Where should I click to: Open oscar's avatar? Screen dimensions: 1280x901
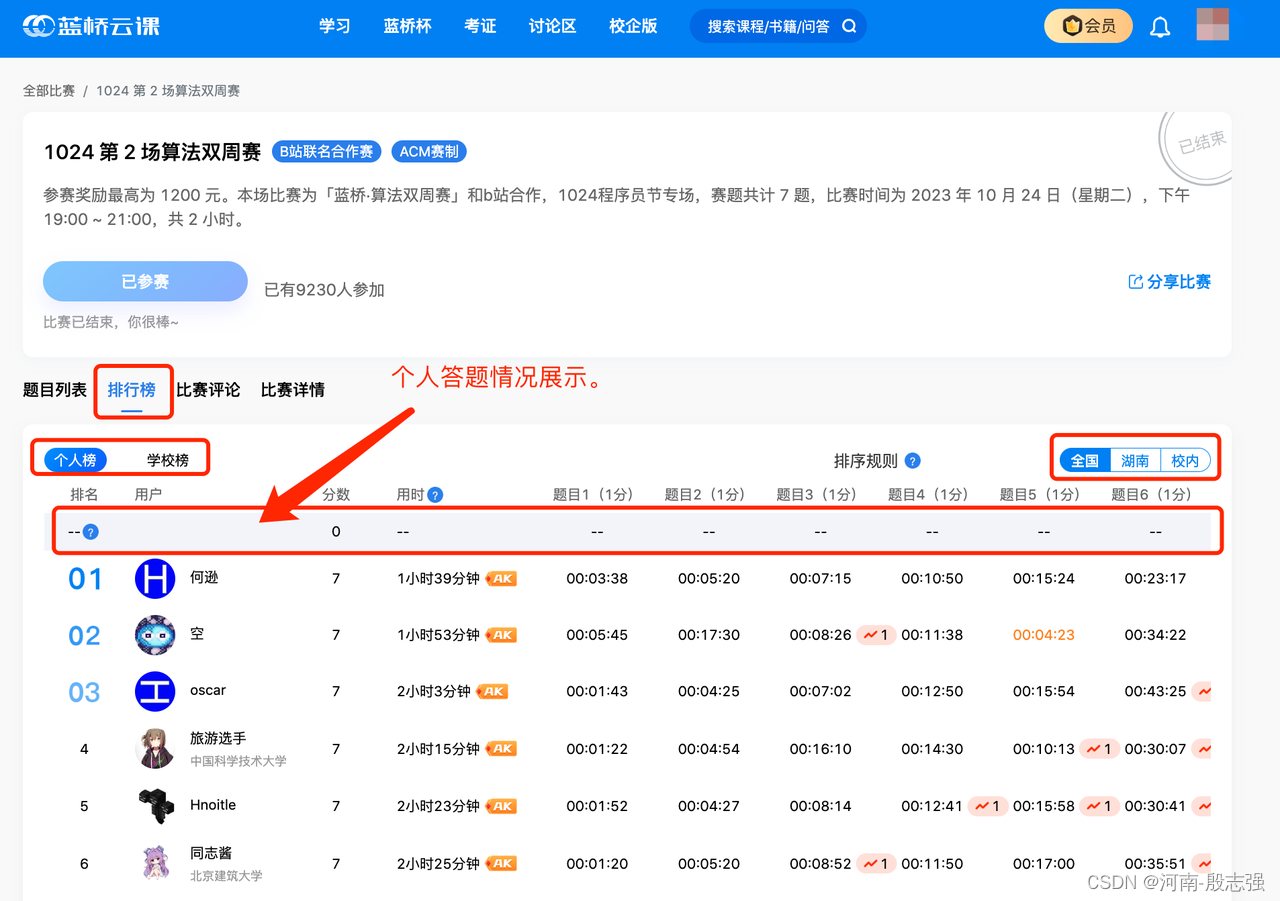click(x=155, y=691)
